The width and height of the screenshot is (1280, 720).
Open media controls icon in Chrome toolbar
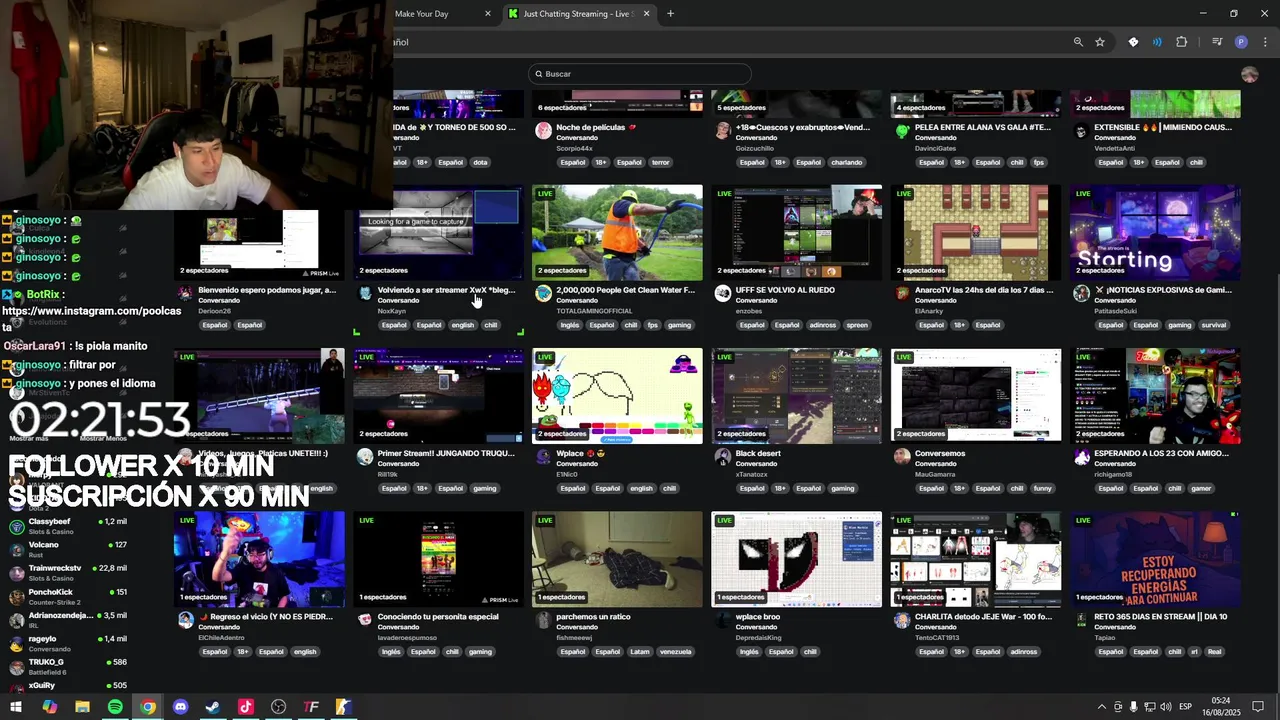[x=1217, y=42]
